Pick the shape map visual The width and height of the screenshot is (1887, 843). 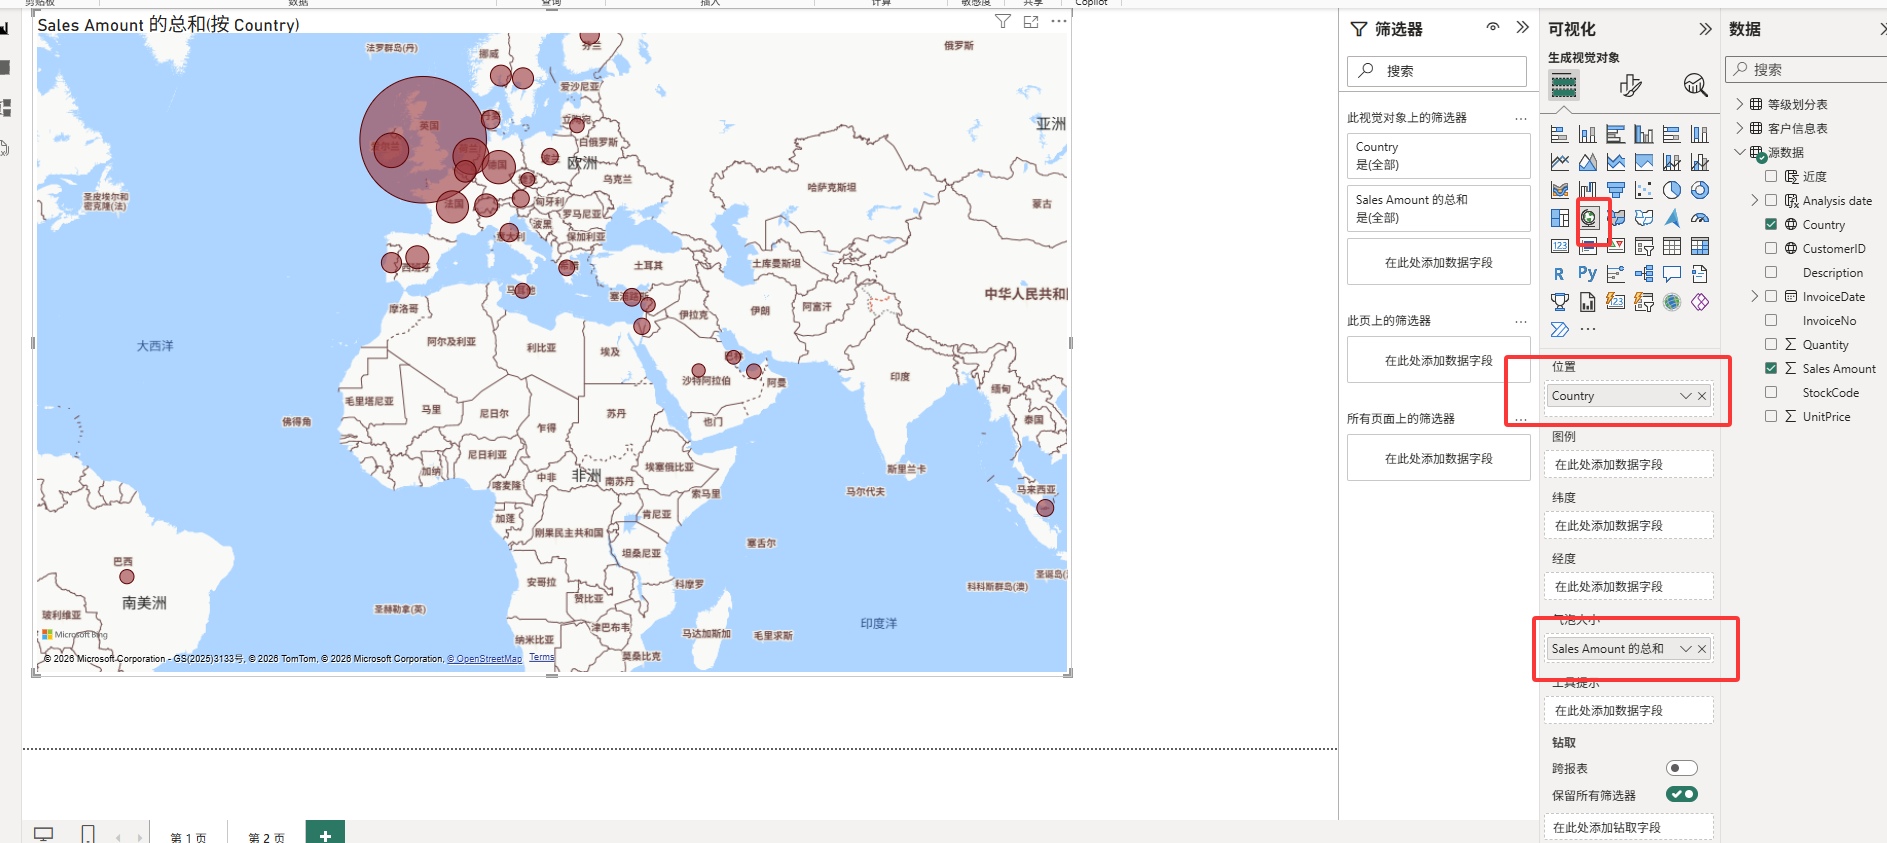(1643, 218)
